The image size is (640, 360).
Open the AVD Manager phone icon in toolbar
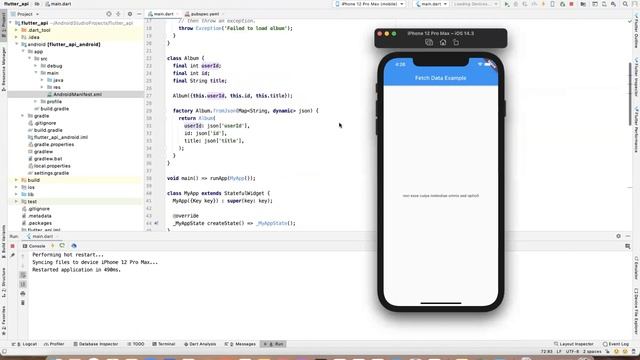point(552,4)
